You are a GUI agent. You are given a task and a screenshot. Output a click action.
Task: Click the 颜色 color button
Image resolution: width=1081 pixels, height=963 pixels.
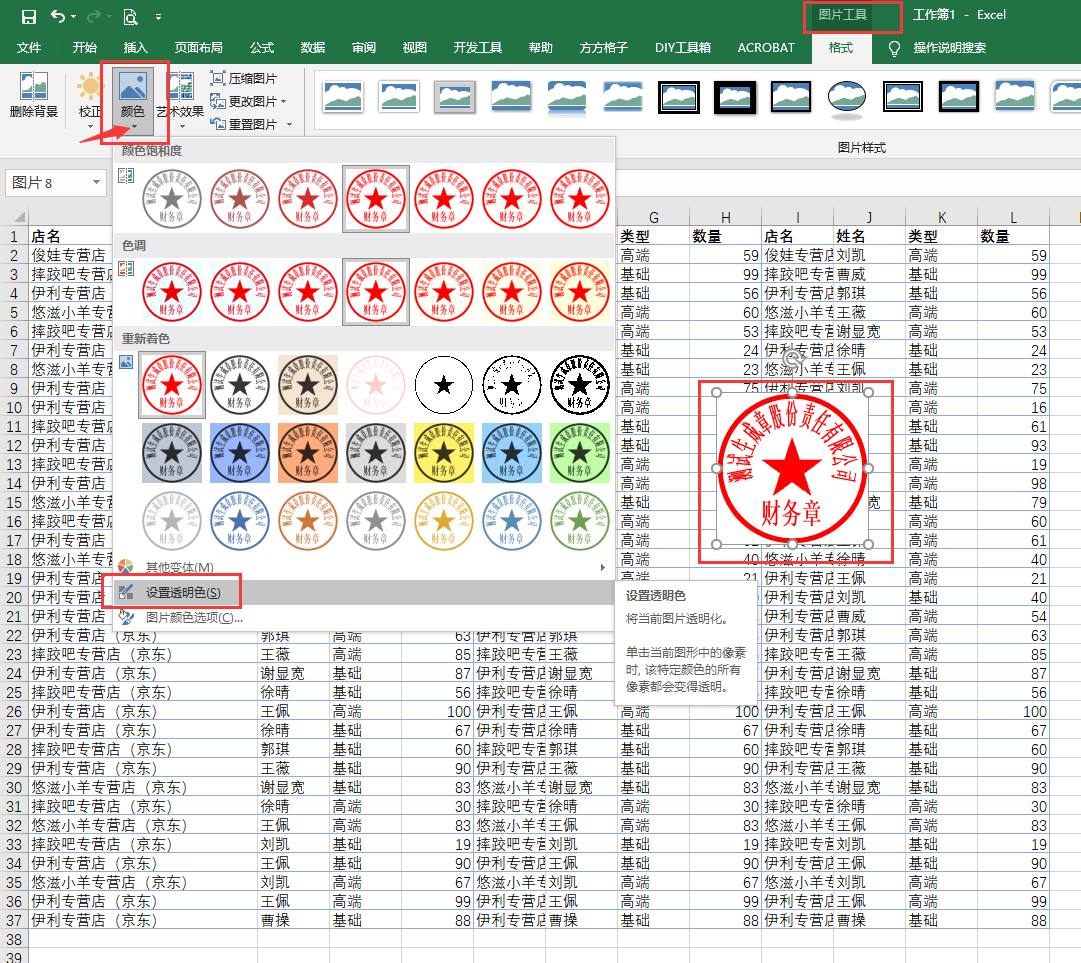coord(132,101)
